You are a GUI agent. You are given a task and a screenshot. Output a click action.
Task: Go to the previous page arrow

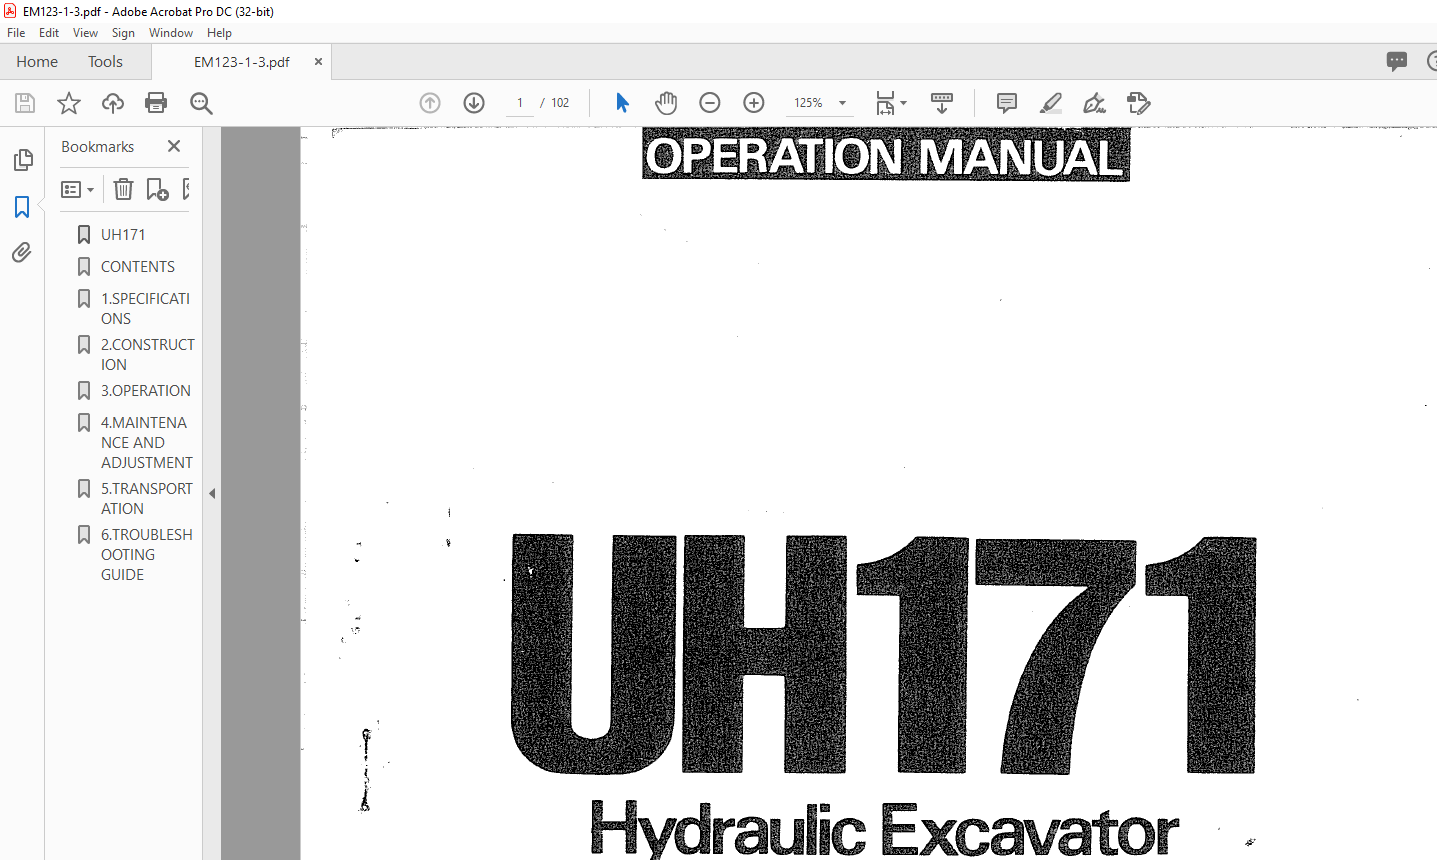click(430, 103)
